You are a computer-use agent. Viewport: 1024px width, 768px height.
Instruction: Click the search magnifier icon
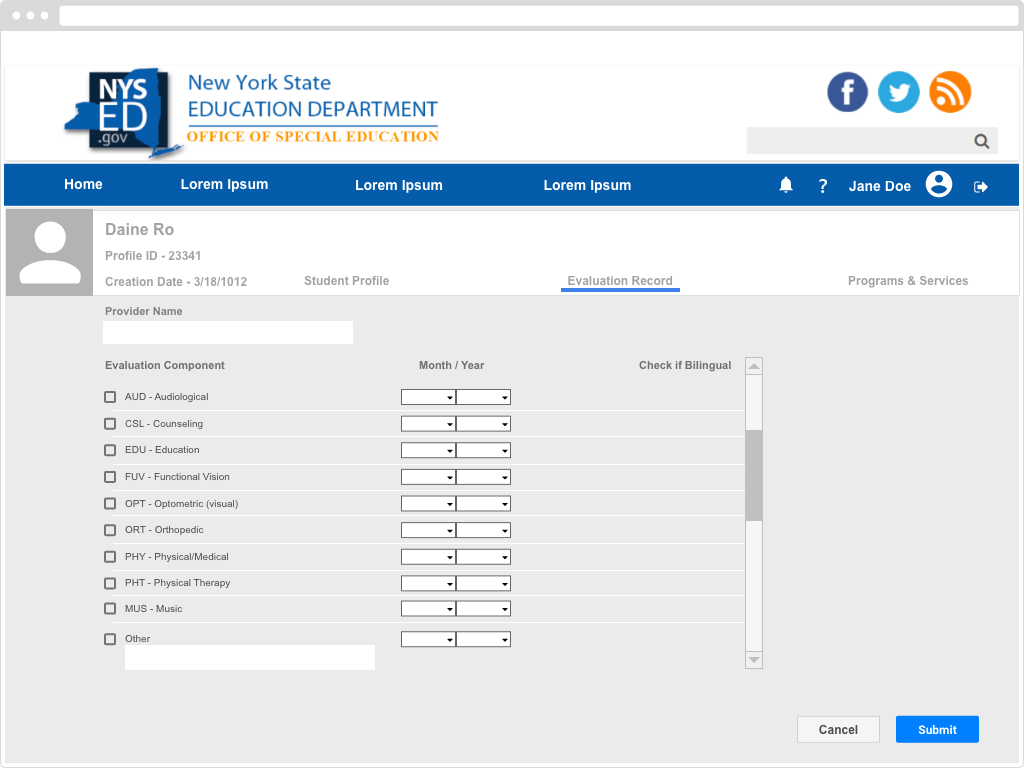pyautogui.click(x=982, y=141)
